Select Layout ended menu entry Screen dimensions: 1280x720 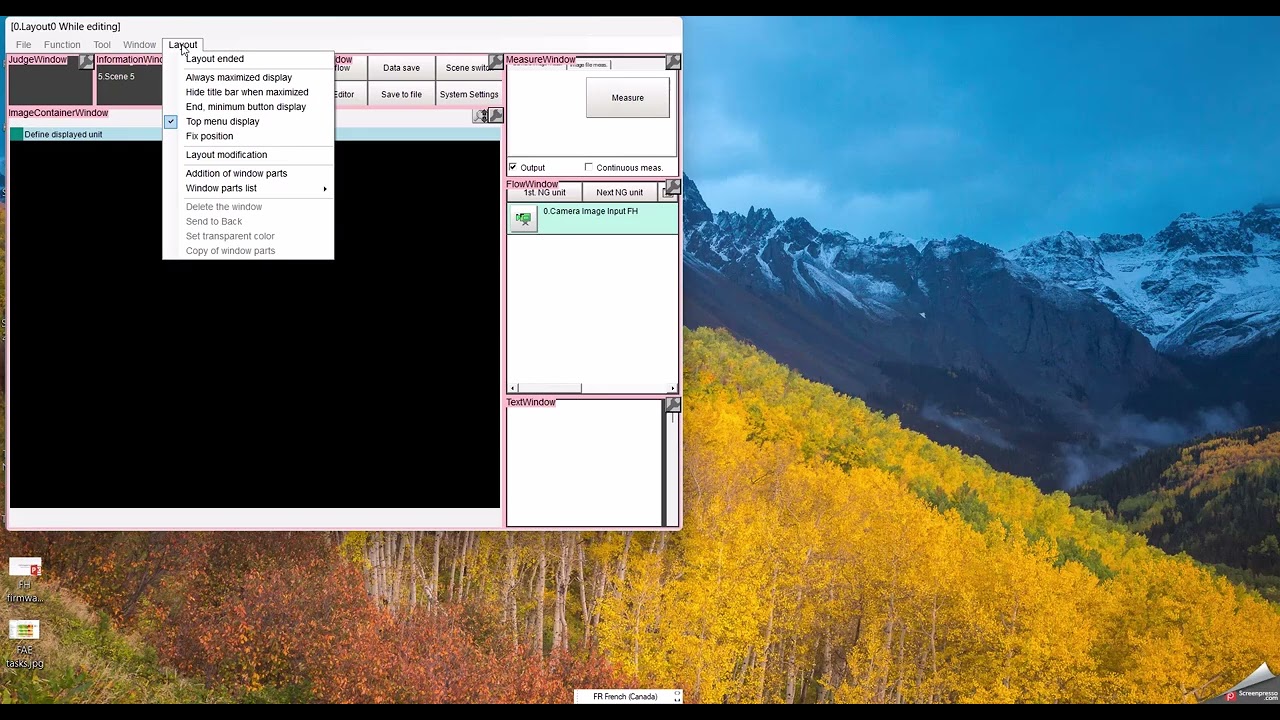pos(214,59)
